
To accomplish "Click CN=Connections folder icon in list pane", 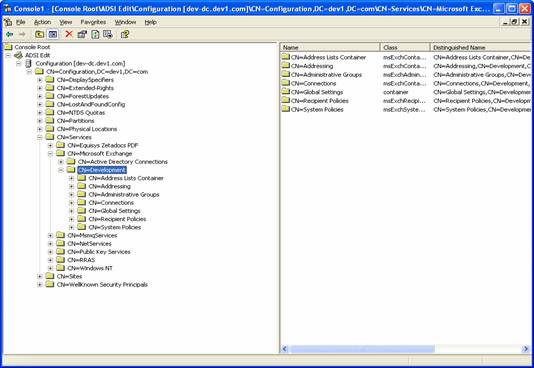I will (286, 83).
